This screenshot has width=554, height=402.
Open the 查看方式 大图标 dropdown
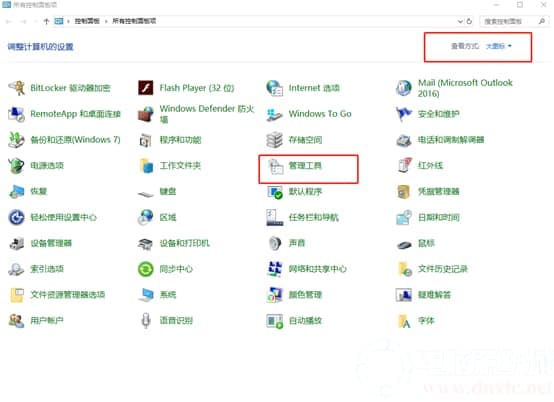[498, 46]
